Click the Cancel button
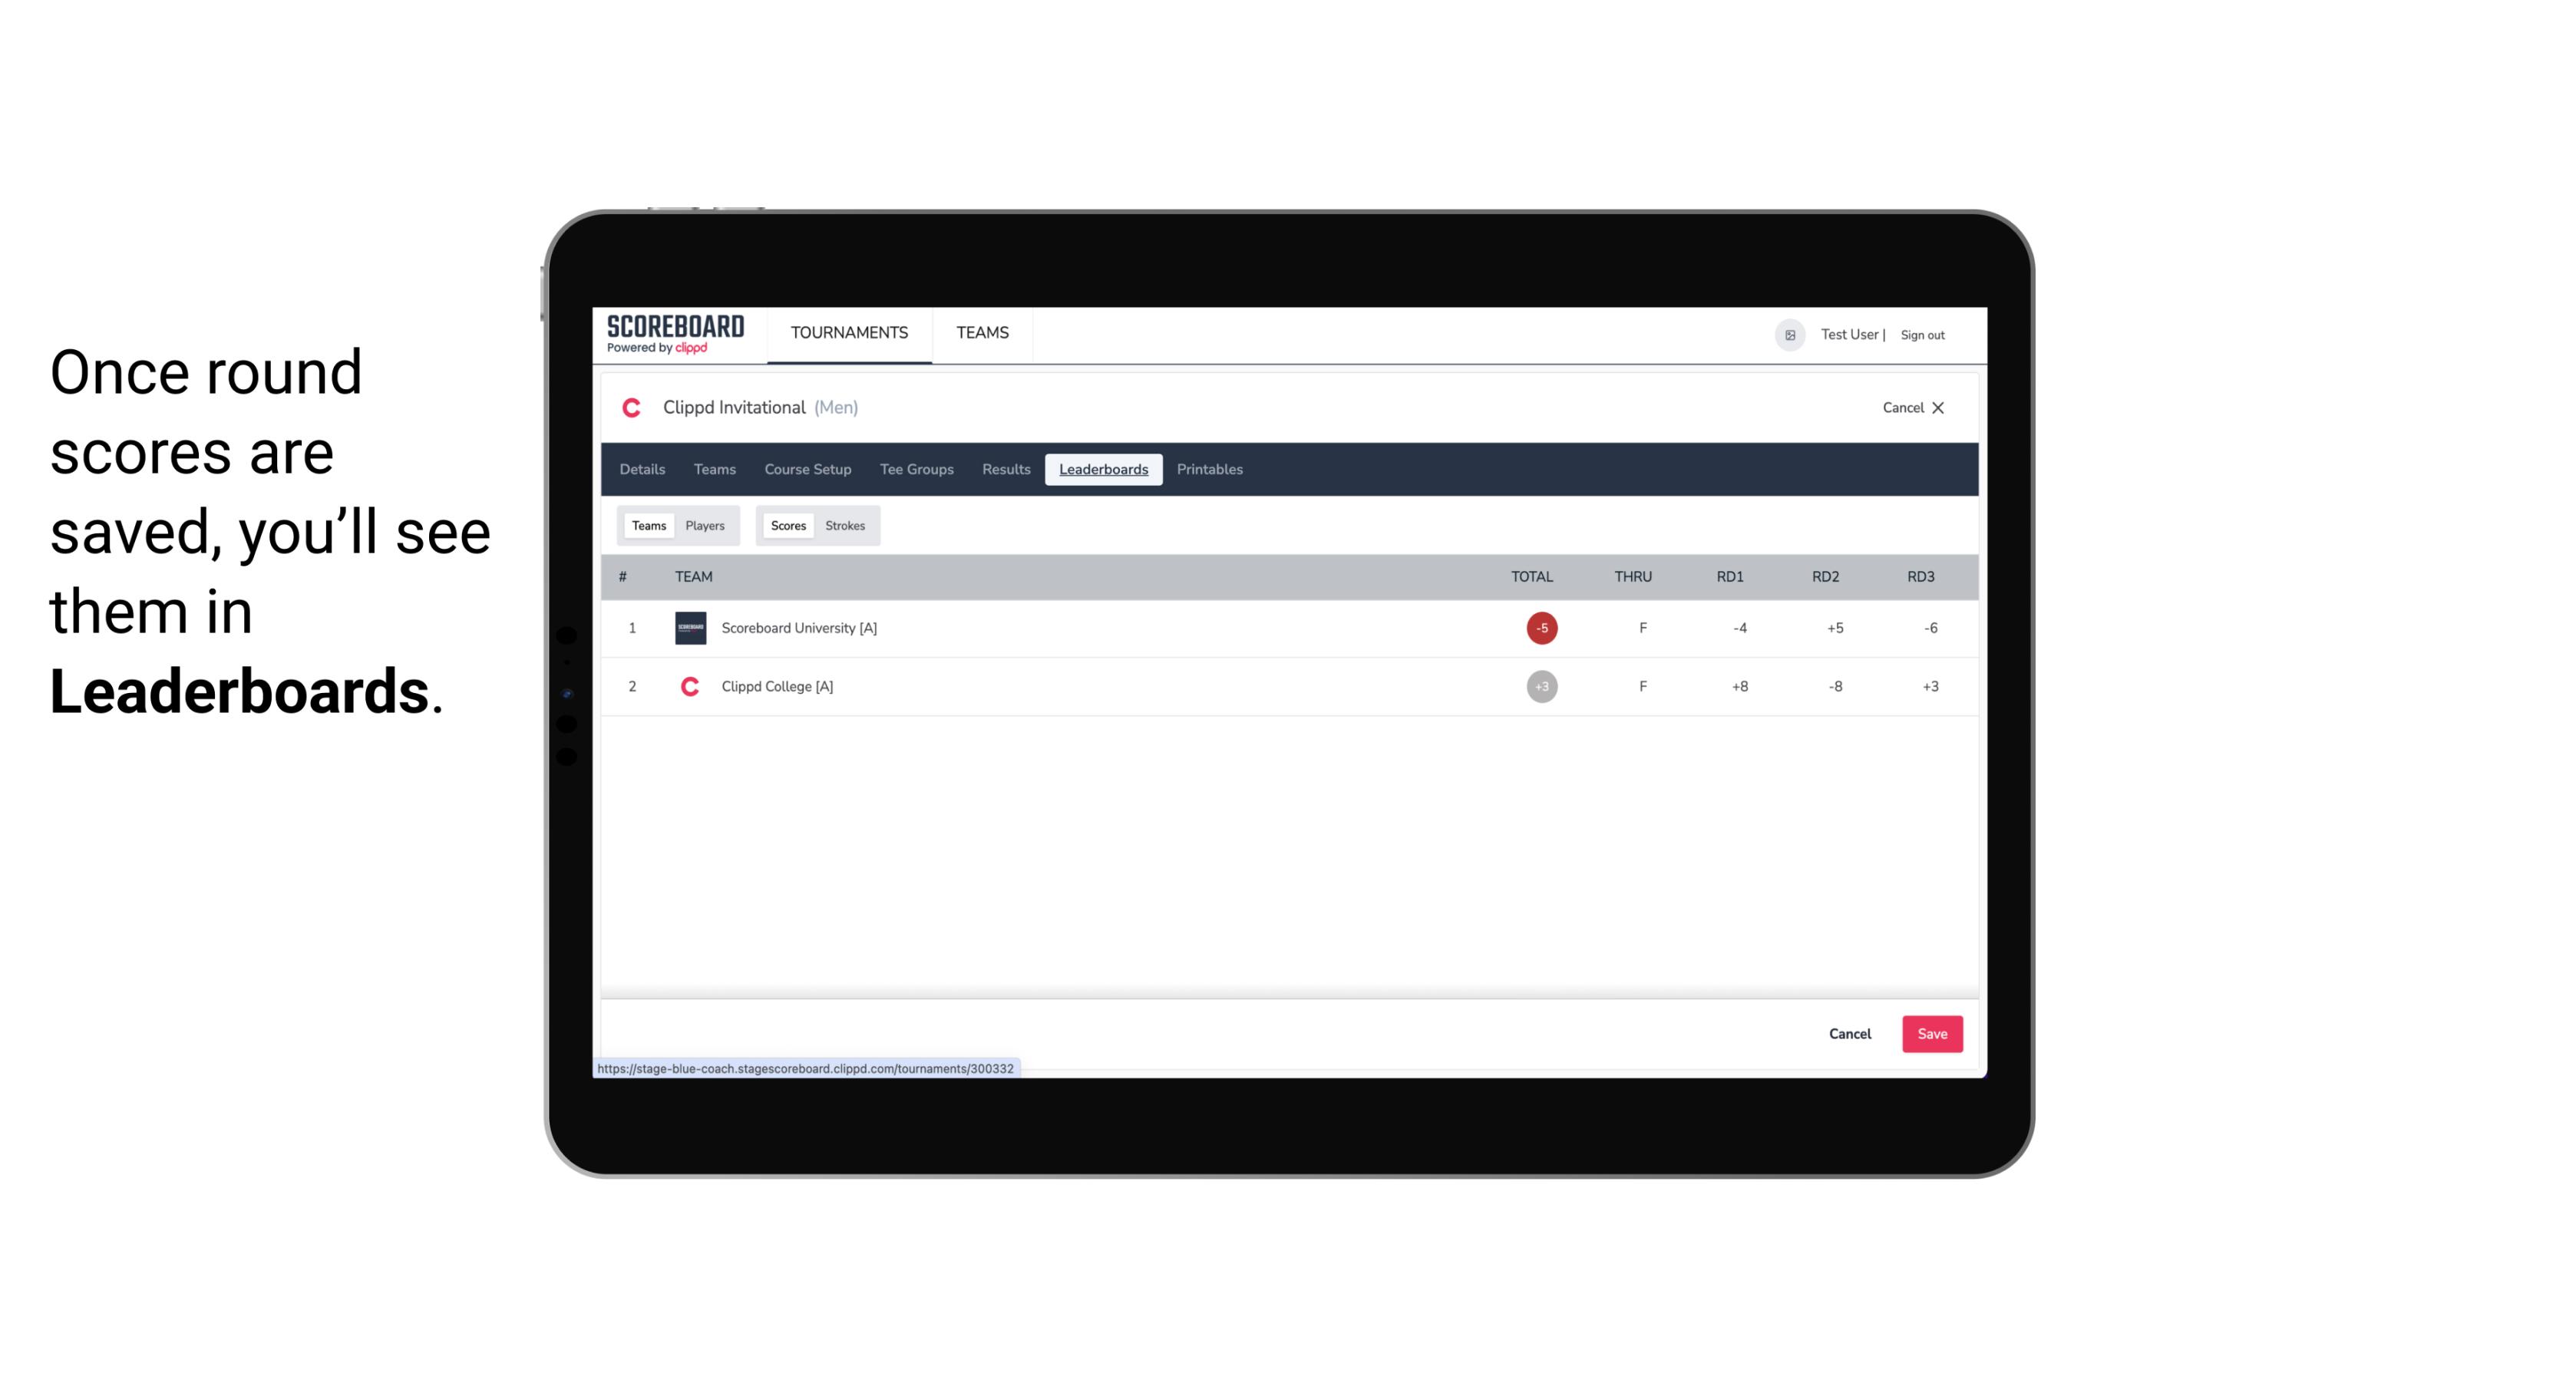This screenshot has width=2576, height=1386. tap(1851, 1033)
